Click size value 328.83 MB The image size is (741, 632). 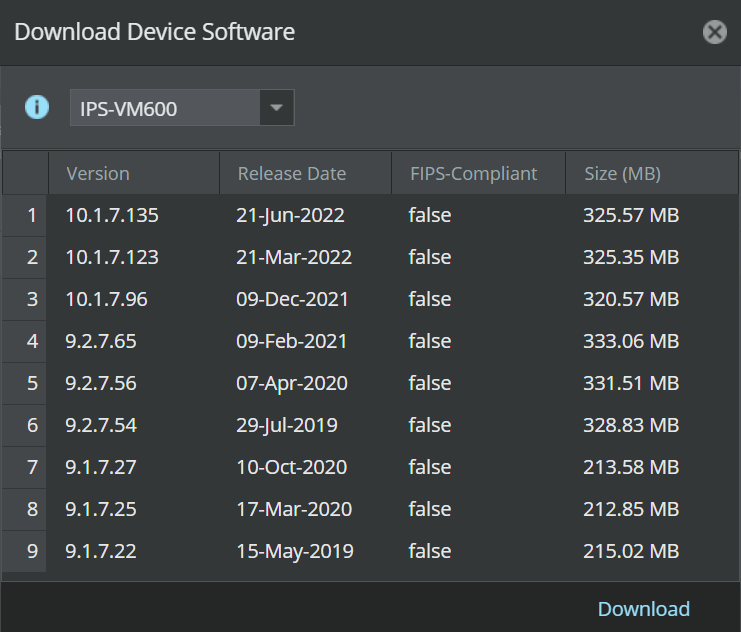(x=631, y=425)
